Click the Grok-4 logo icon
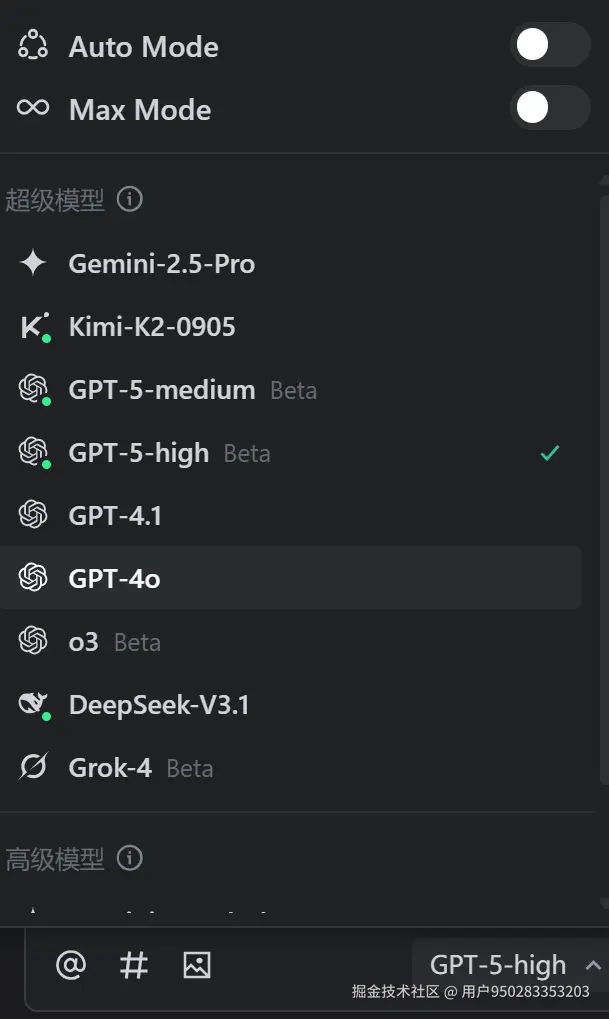This screenshot has width=609, height=1019. point(33,768)
